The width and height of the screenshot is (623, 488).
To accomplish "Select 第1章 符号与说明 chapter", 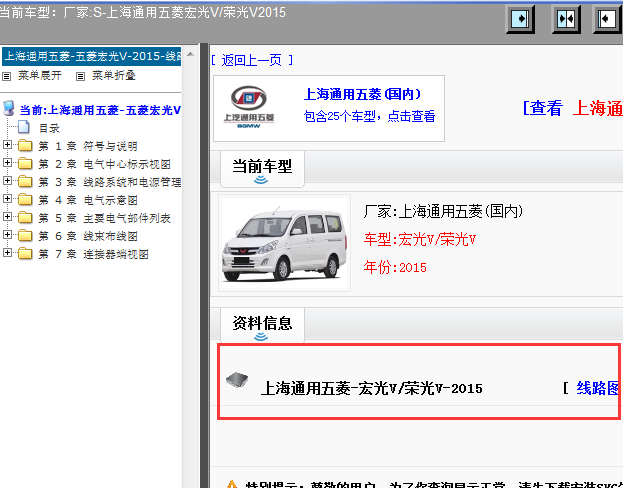I will pyautogui.click(x=88, y=146).
